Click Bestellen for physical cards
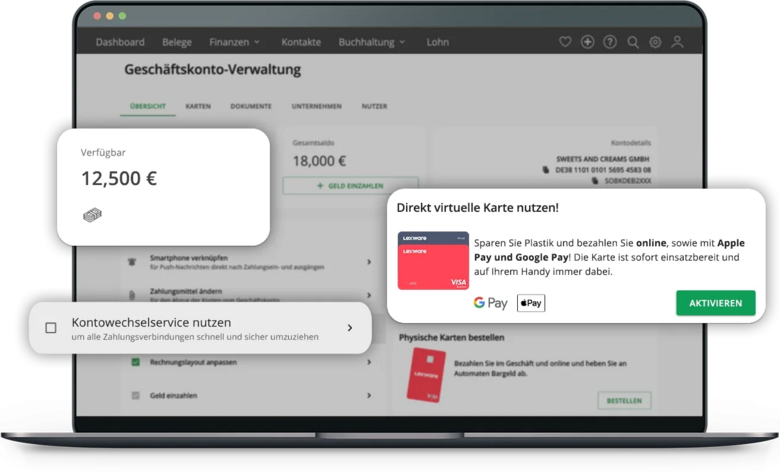The height and width of the screenshot is (476, 780). click(x=624, y=400)
